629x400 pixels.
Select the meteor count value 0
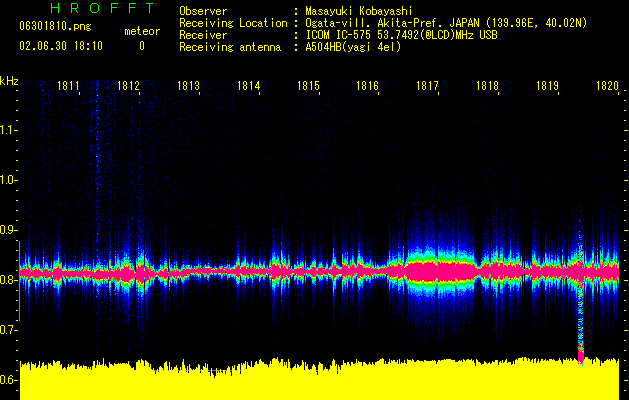click(141, 46)
